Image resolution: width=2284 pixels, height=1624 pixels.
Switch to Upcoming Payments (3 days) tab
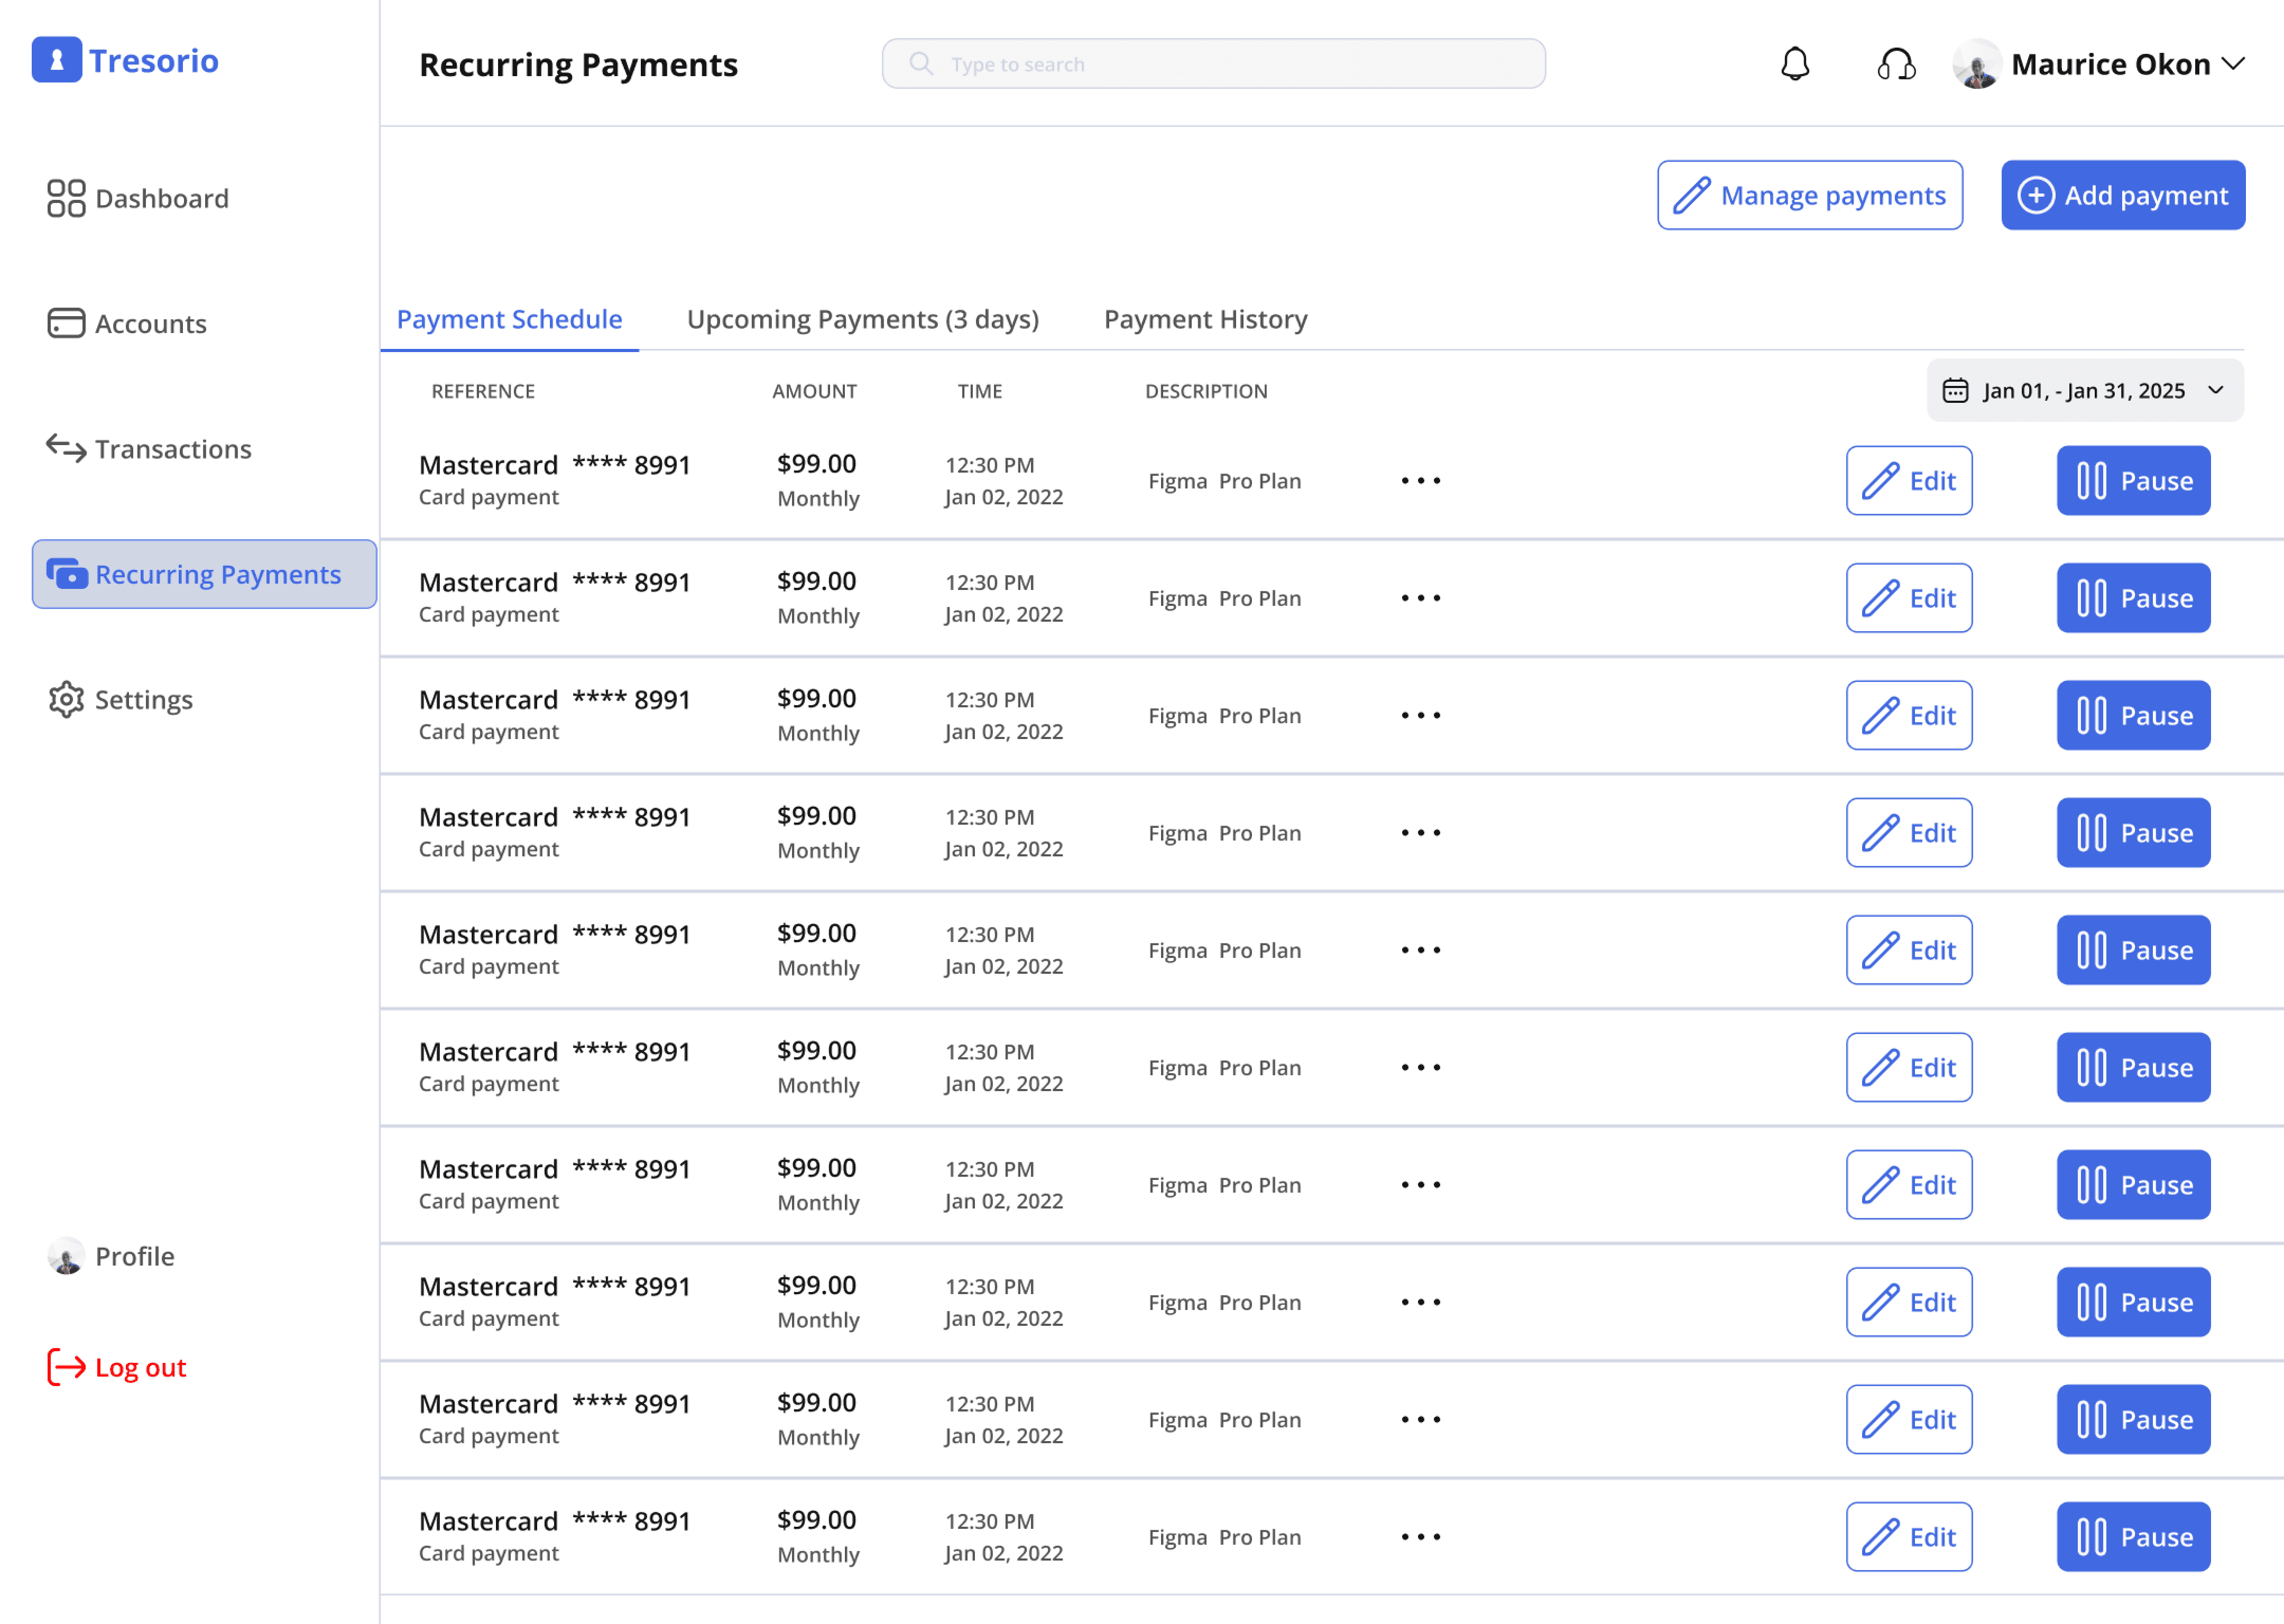862,319
